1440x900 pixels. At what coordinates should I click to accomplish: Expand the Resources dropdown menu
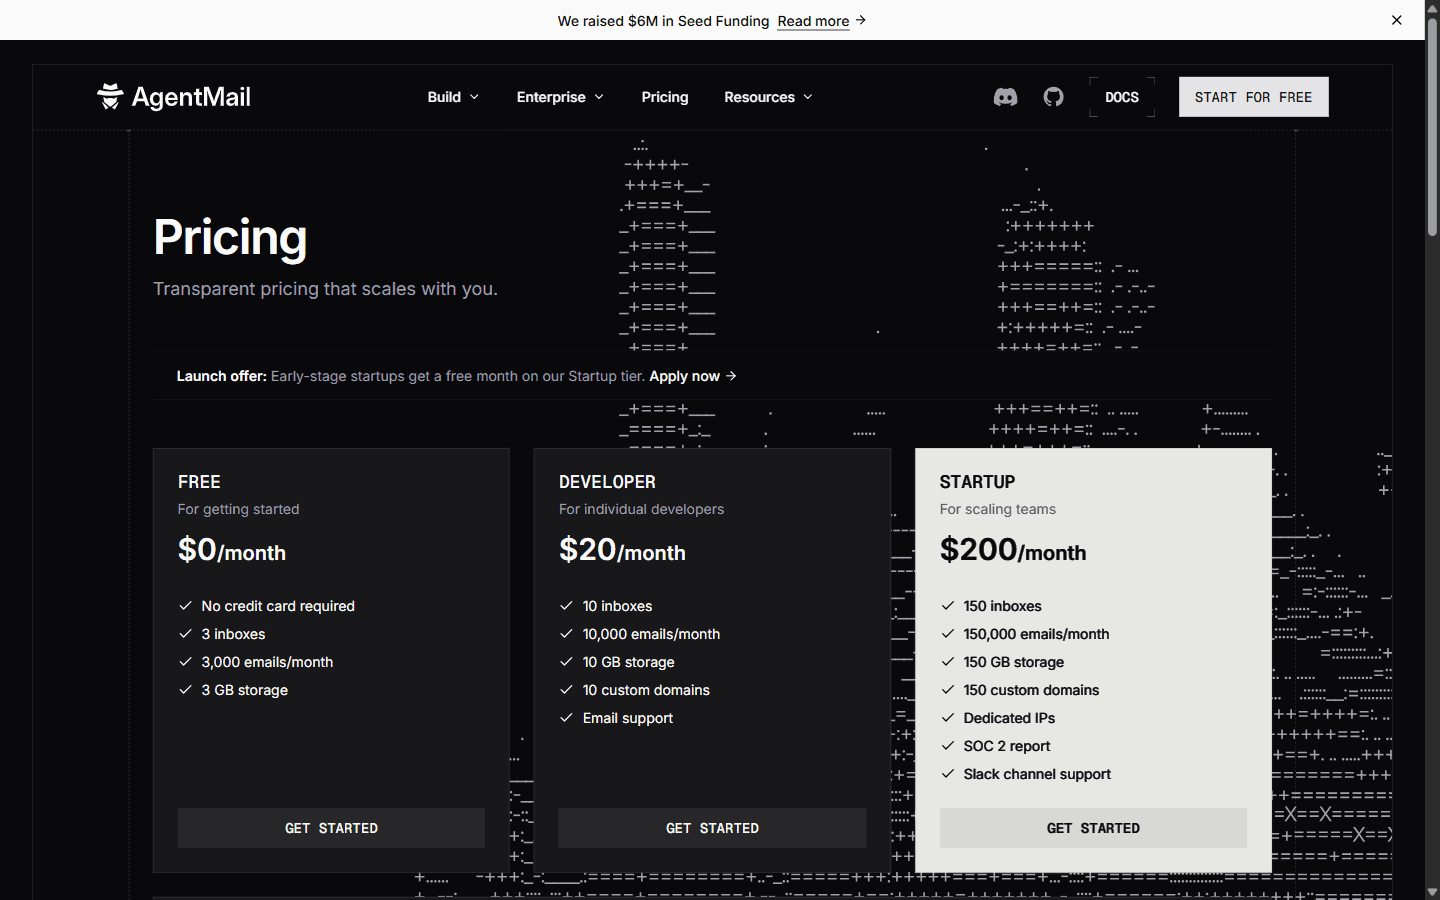tap(768, 97)
